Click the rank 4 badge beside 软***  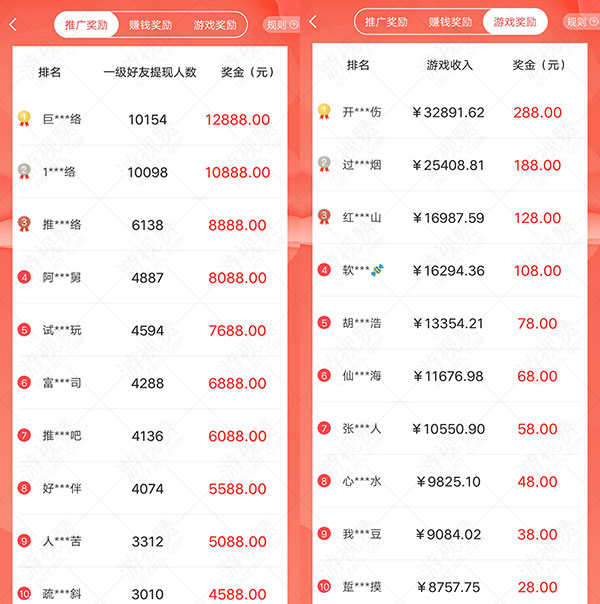[324, 270]
